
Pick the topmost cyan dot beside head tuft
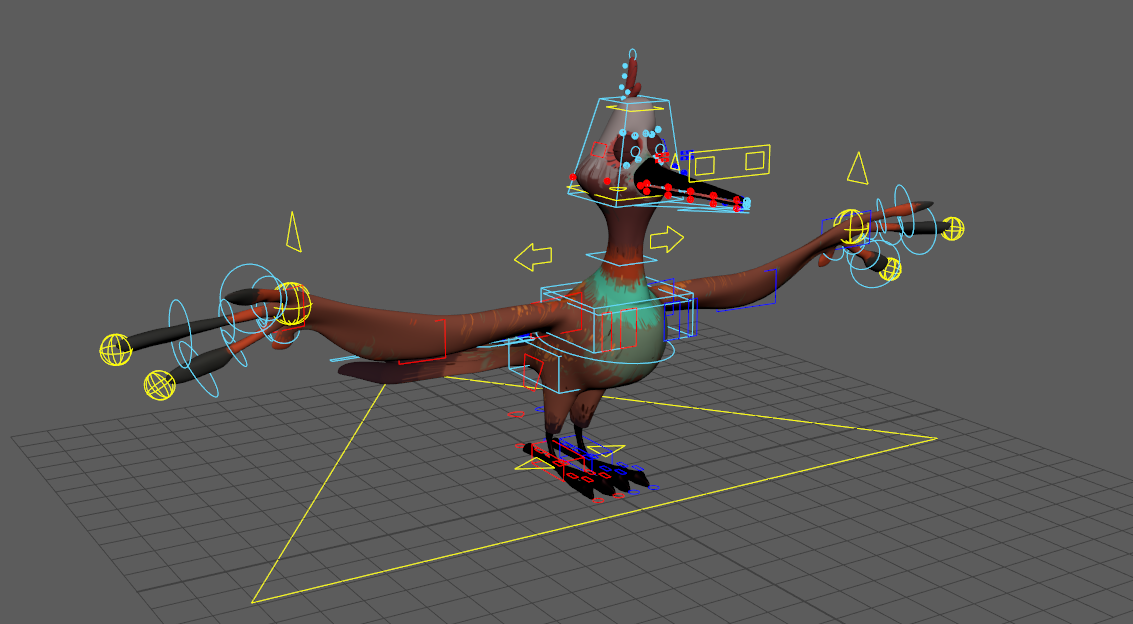[x=626, y=66]
